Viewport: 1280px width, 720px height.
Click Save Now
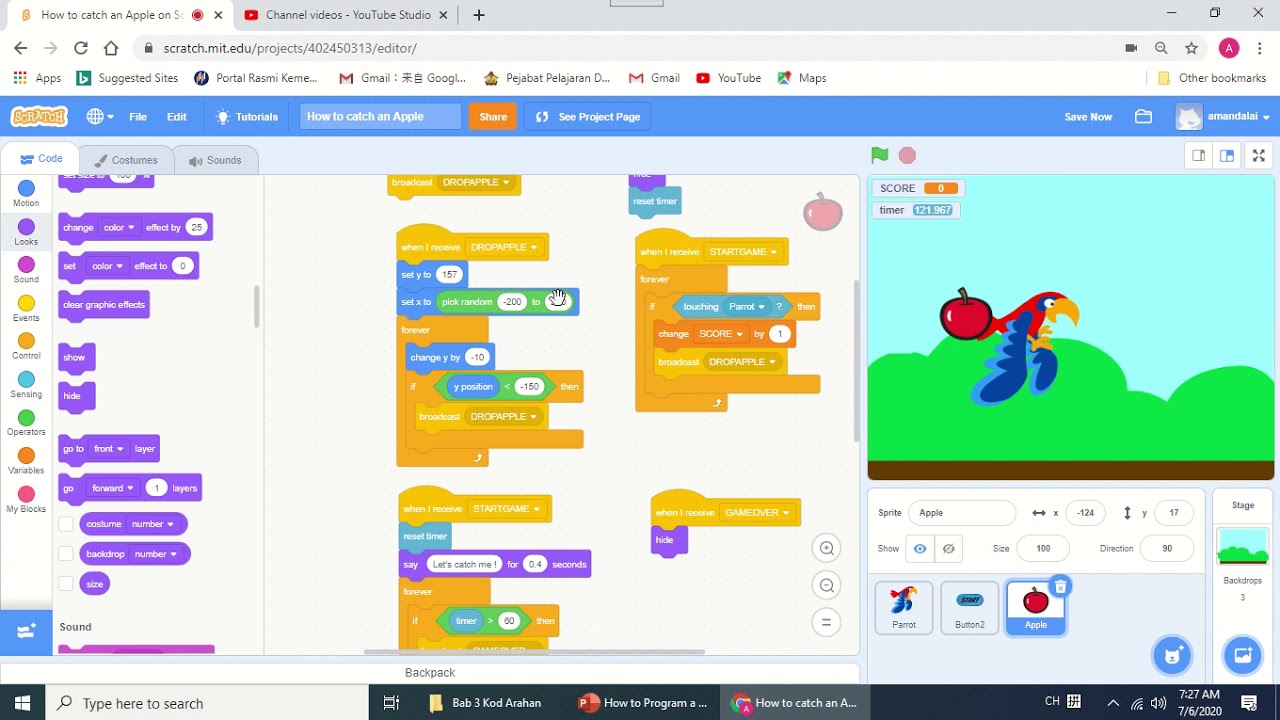point(1088,117)
